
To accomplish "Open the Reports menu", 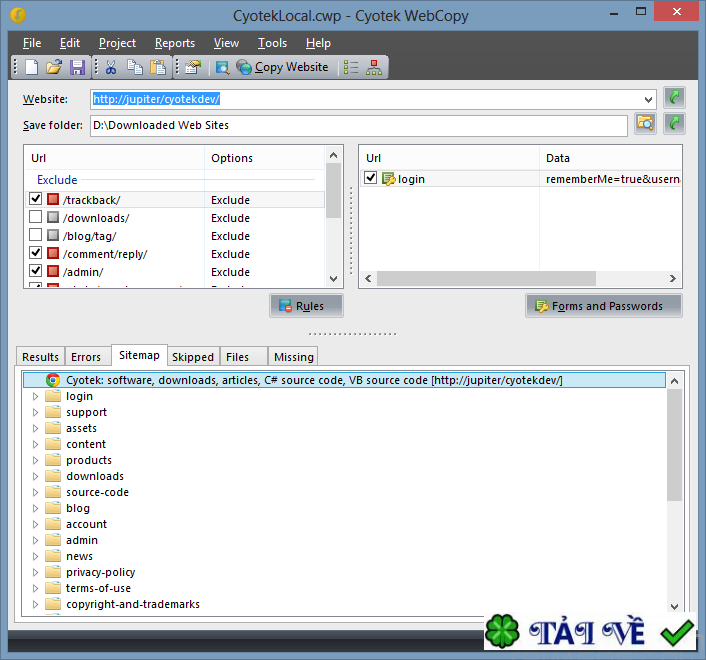I will pos(175,43).
